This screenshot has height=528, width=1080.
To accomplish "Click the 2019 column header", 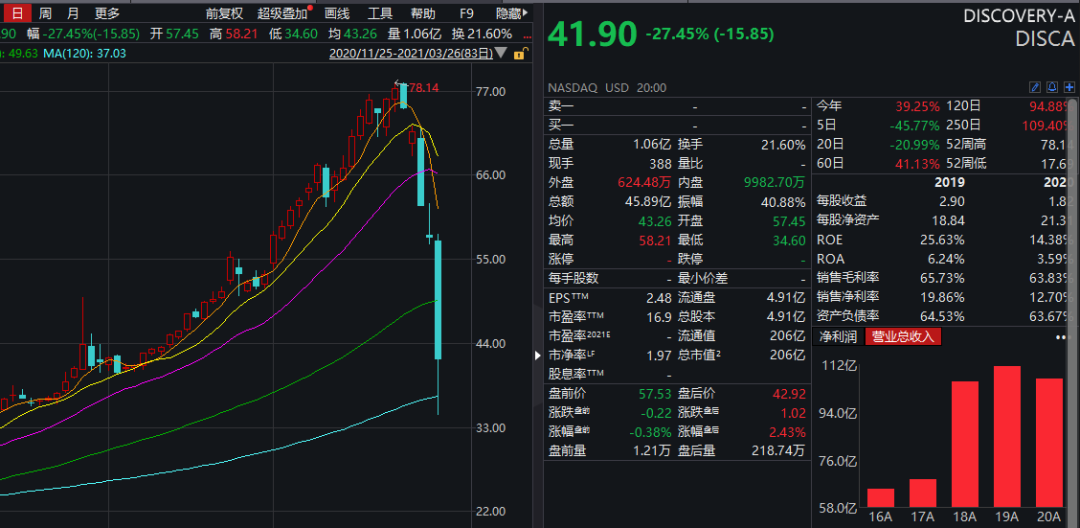I will pyautogui.click(x=949, y=182).
